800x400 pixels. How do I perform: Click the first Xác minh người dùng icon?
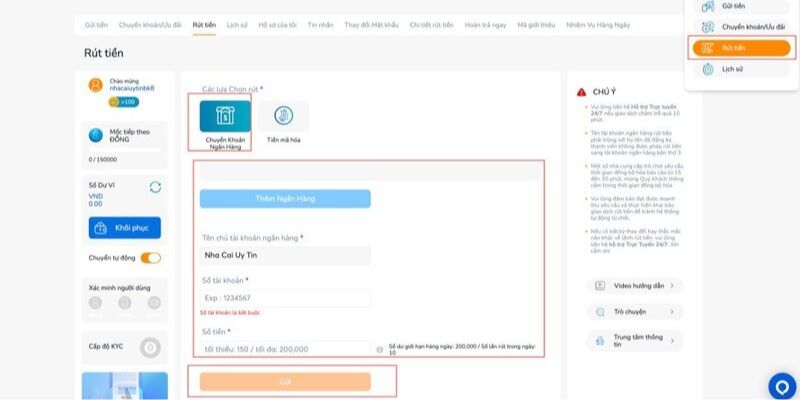[95, 303]
